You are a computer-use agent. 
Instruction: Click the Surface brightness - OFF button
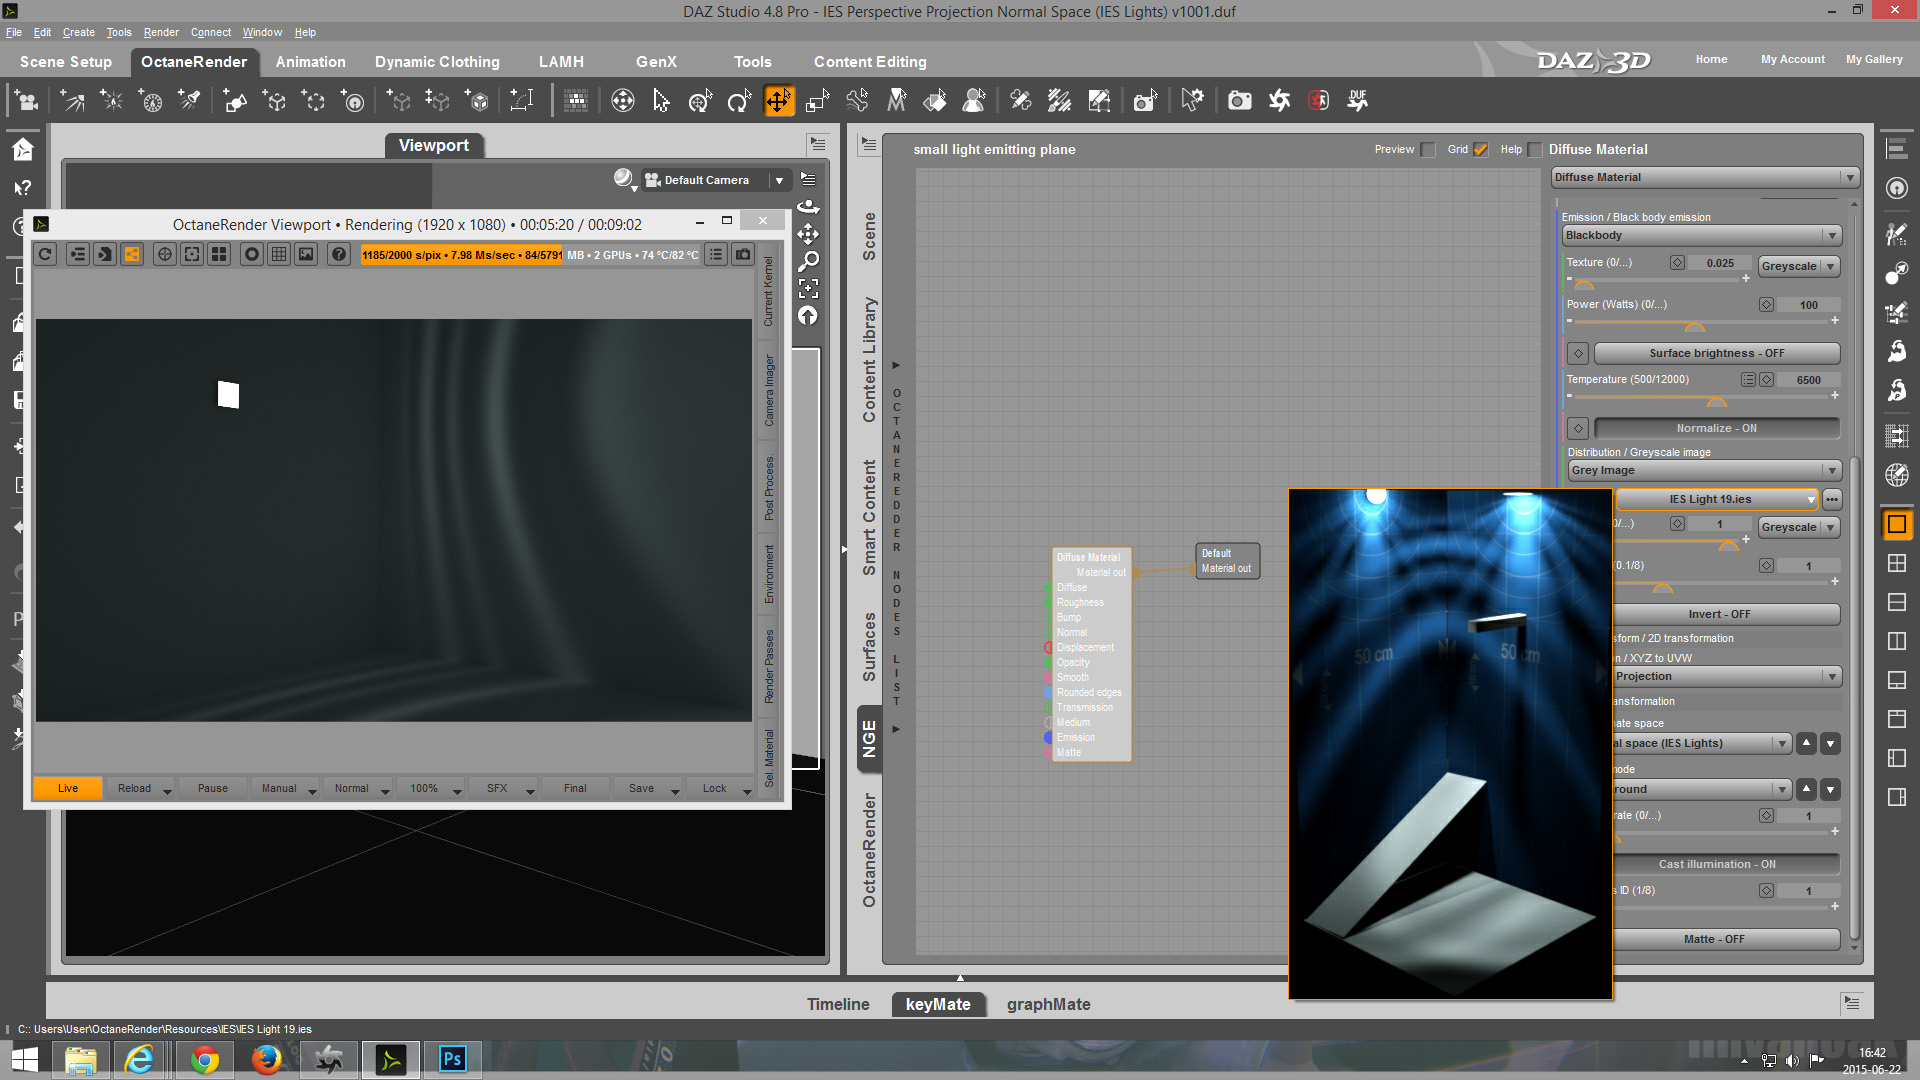[x=1716, y=353]
